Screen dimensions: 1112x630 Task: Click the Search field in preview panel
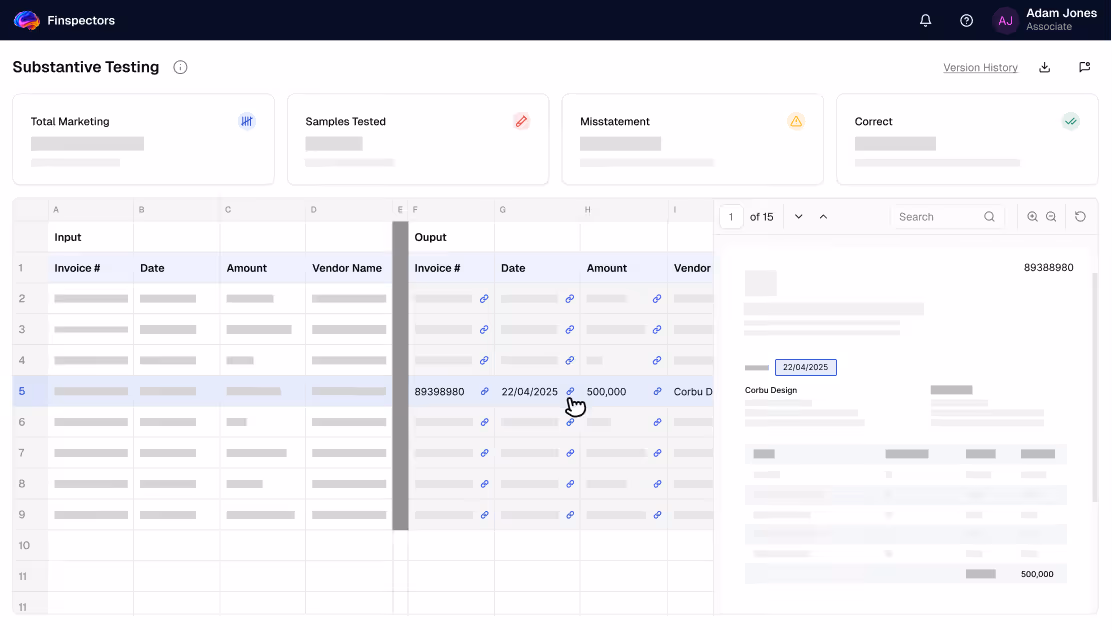click(947, 217)
